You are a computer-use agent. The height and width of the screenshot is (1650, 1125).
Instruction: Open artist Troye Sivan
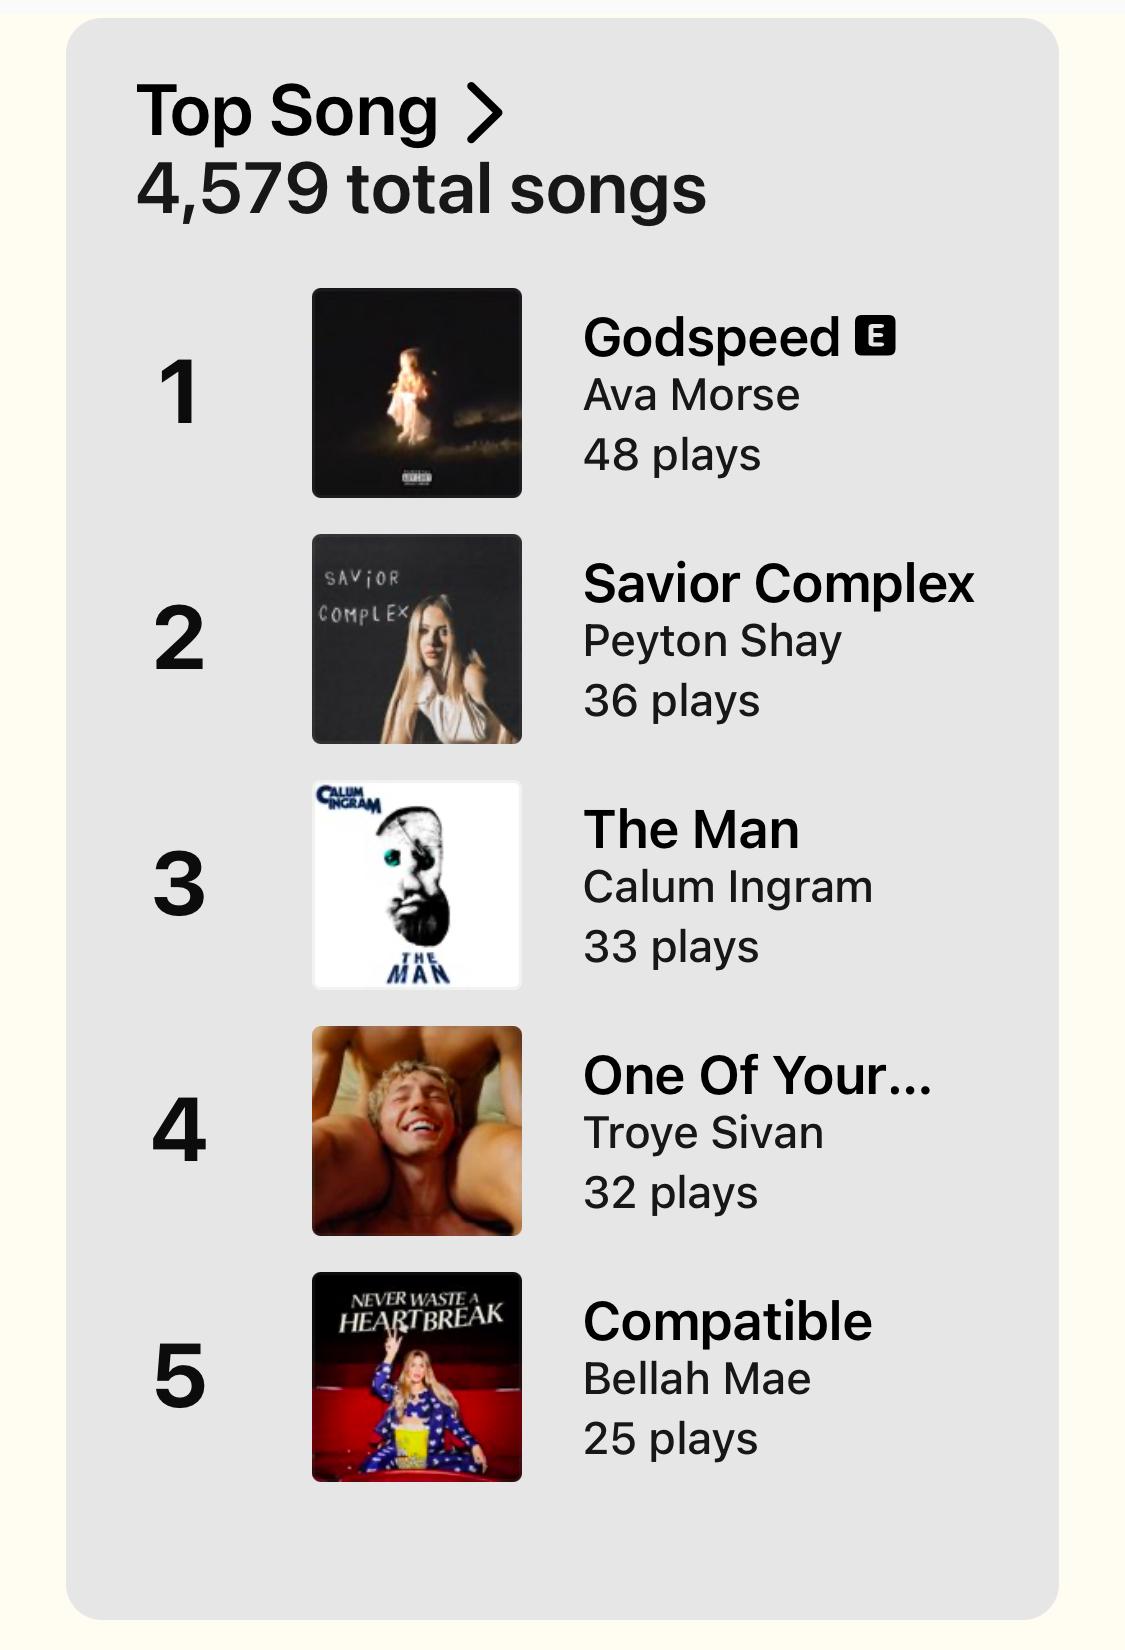(704, 1134)
